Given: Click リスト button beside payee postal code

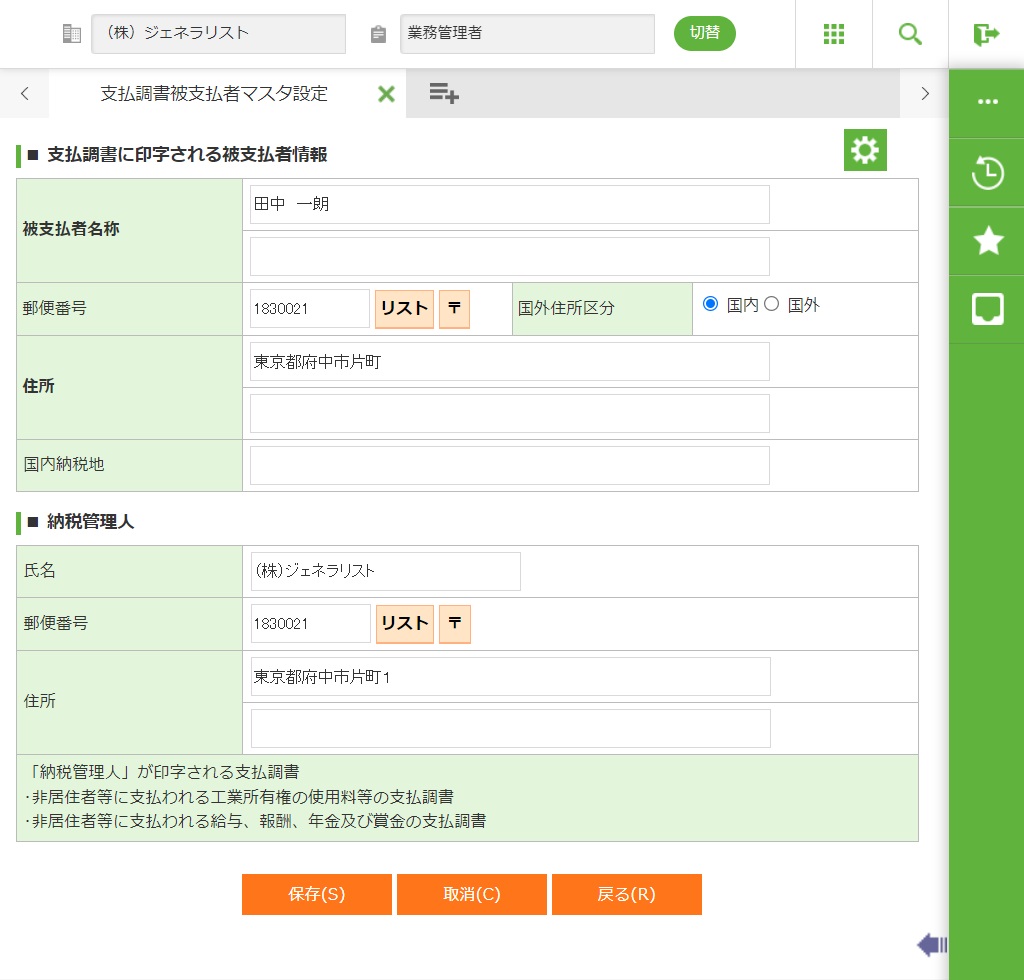Looking at the screenshot, I should tap(404, 309).
